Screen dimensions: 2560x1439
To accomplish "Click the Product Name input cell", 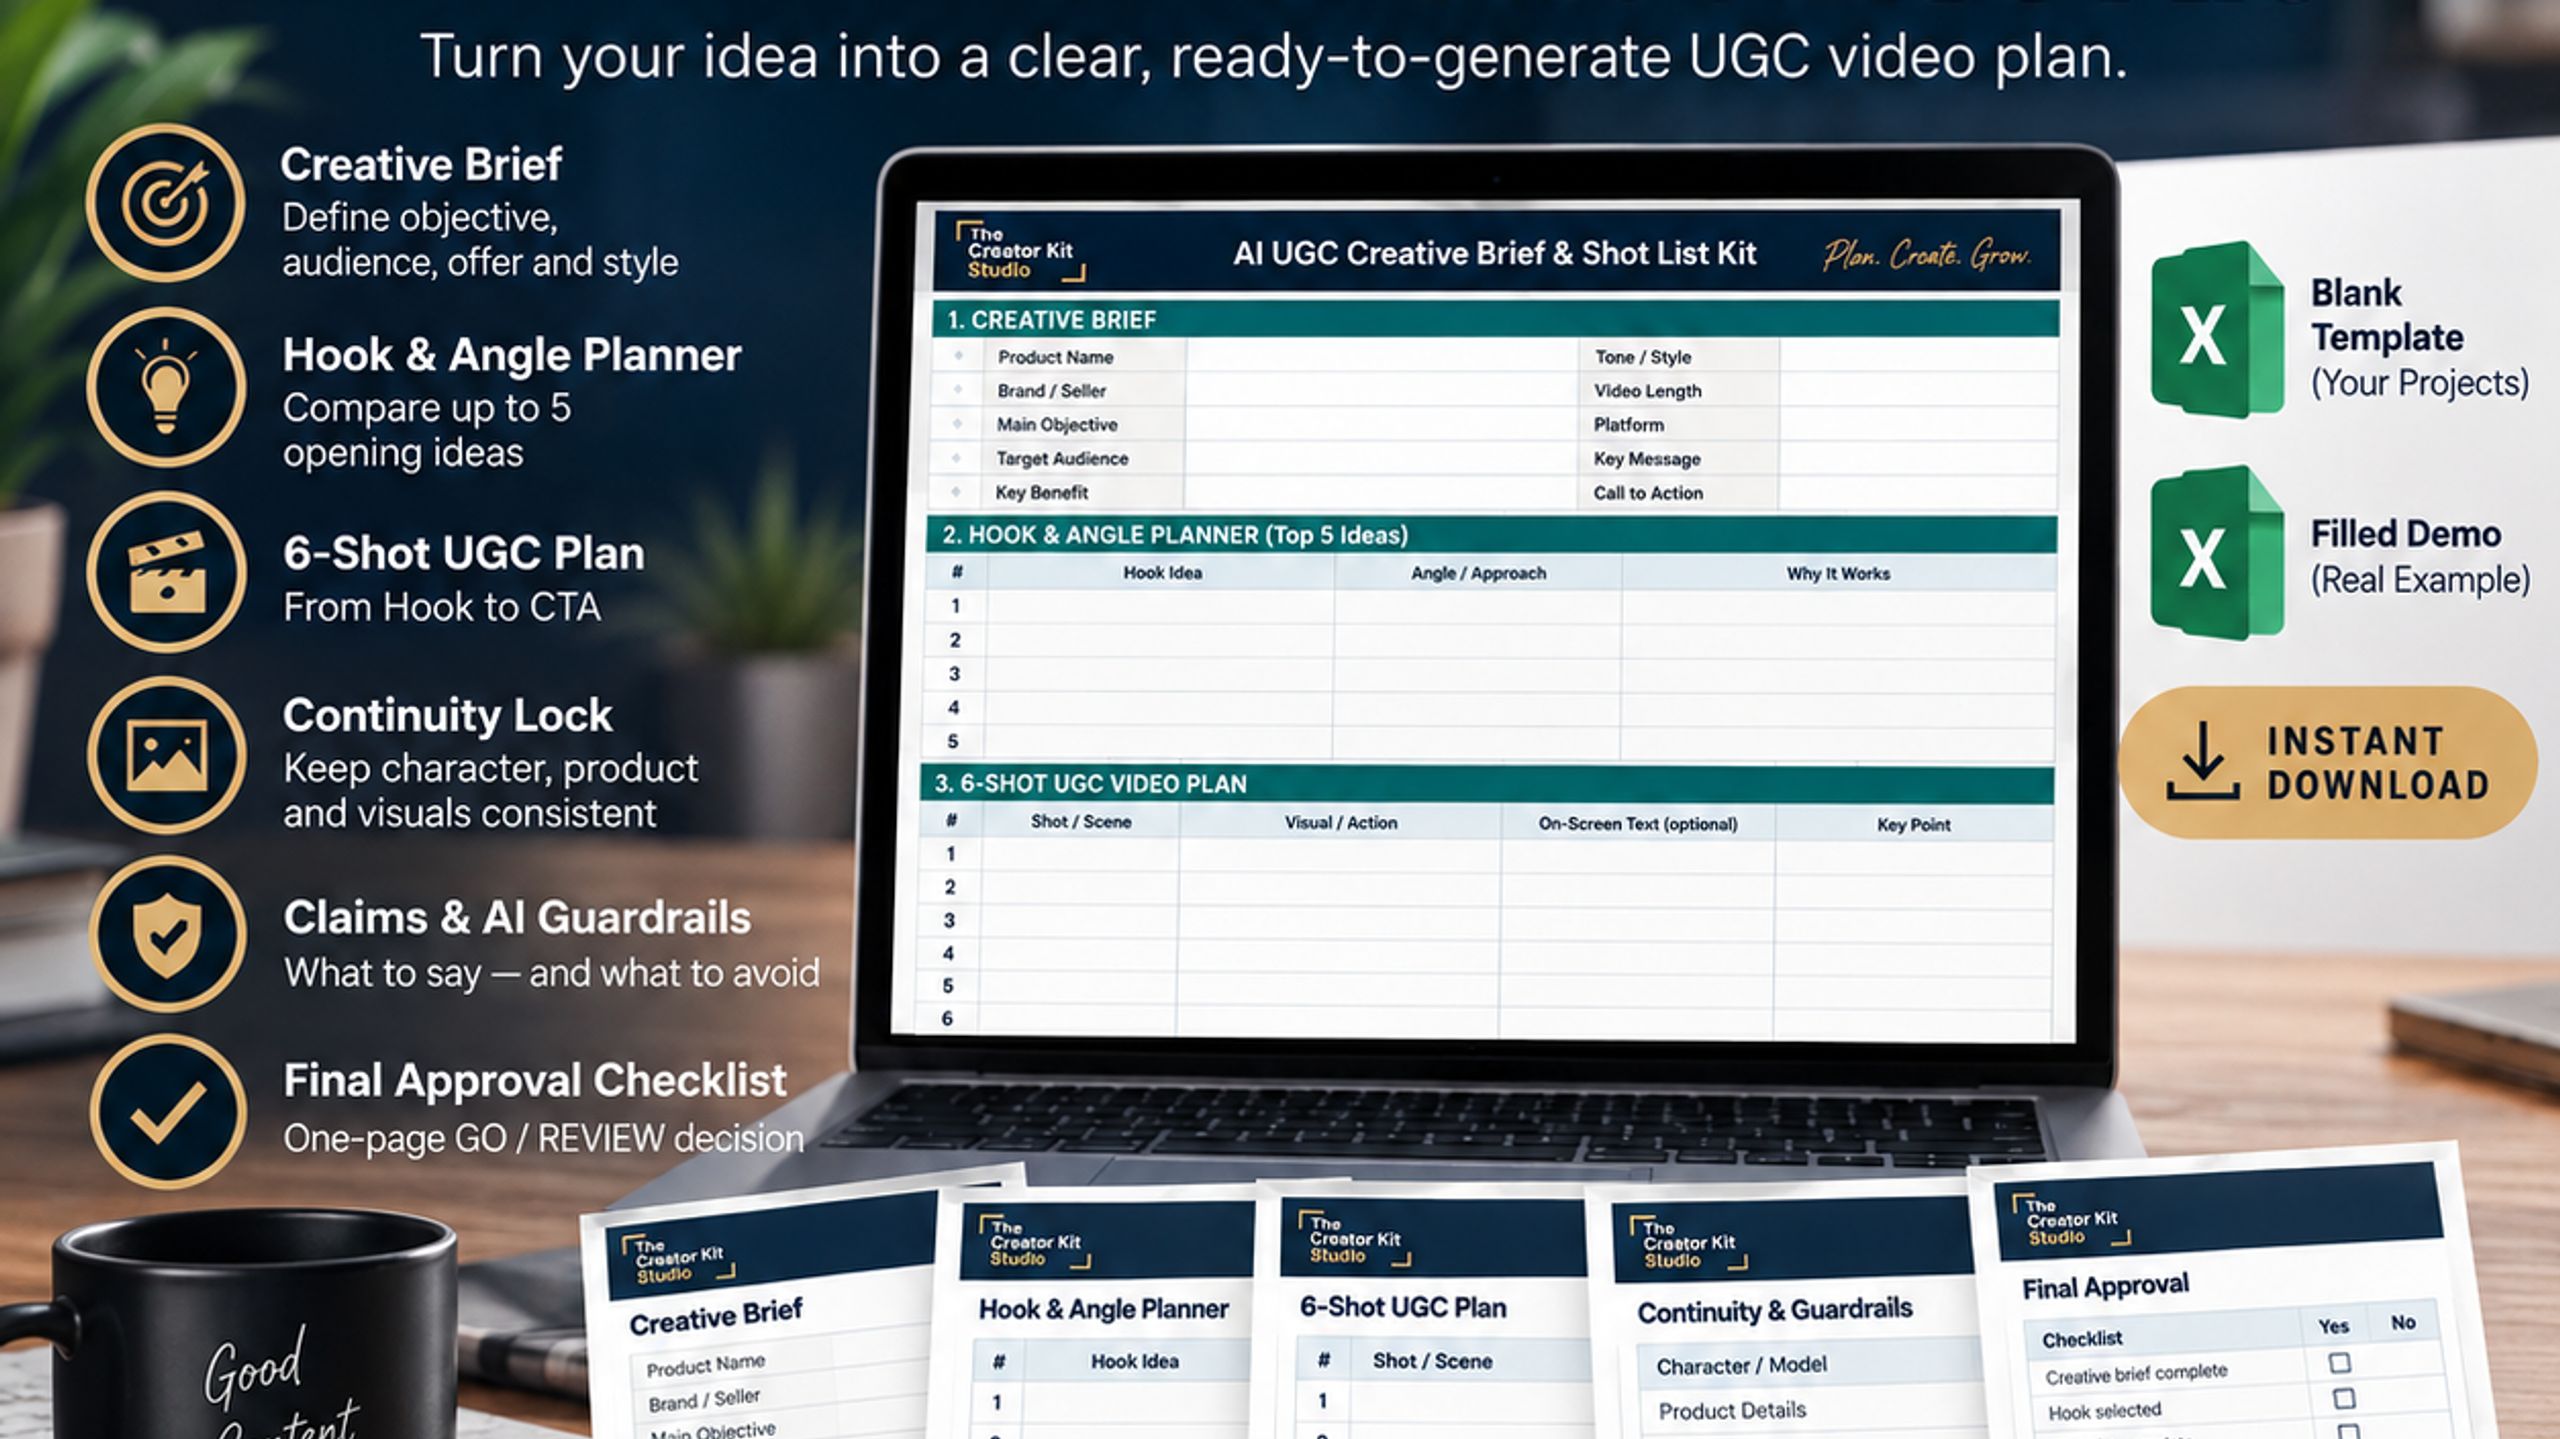I will 1384,357.
